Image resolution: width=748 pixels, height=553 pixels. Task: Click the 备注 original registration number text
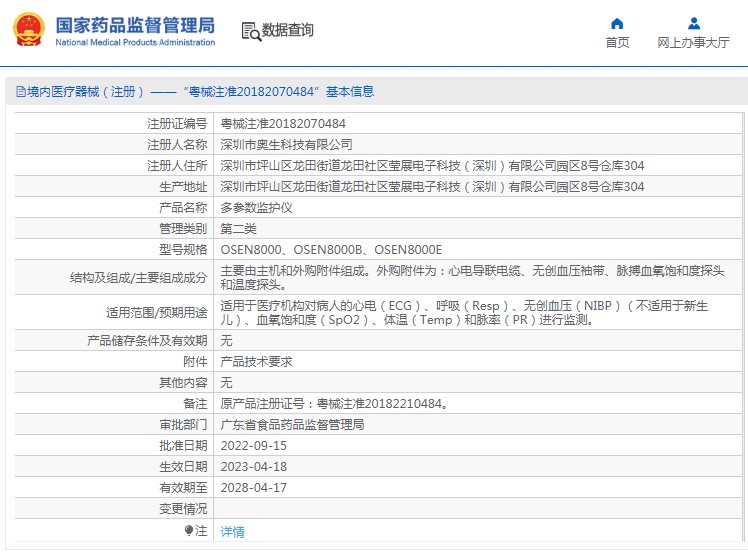(x=334, y=404)
